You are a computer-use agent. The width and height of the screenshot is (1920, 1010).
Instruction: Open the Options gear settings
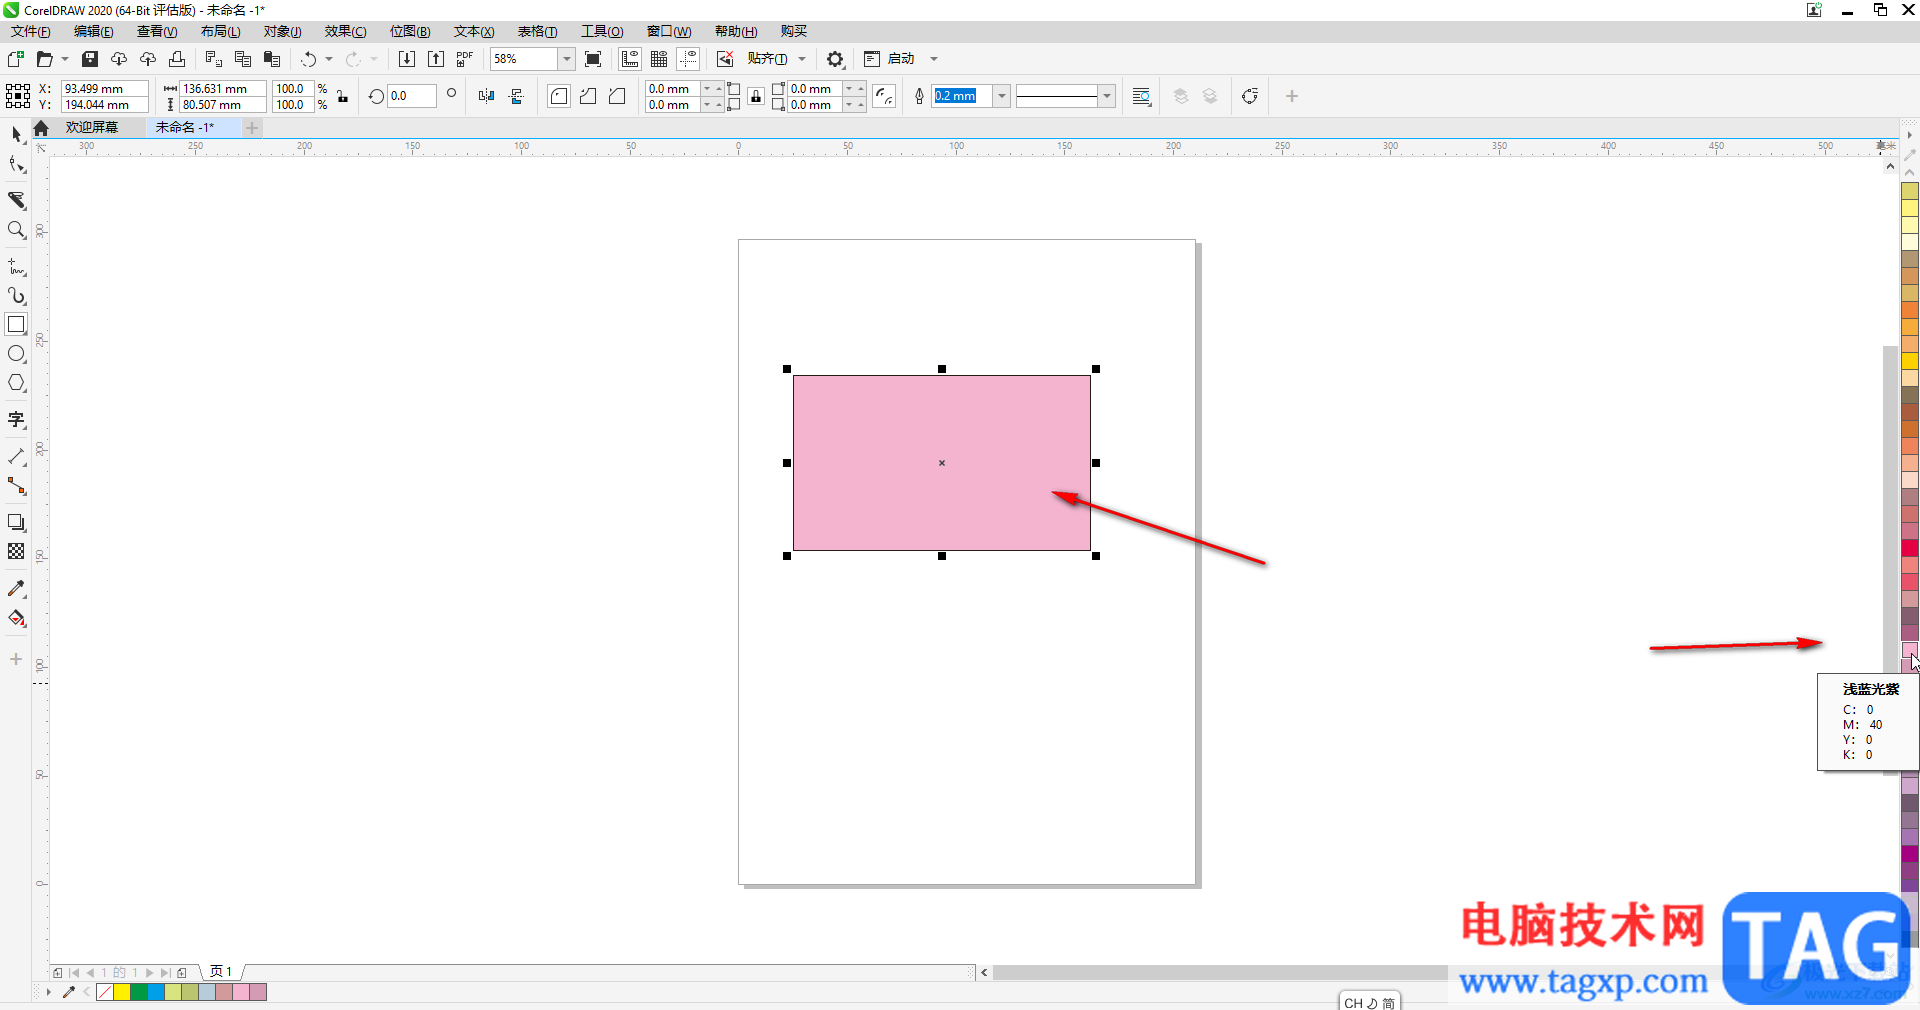(835, 59)
